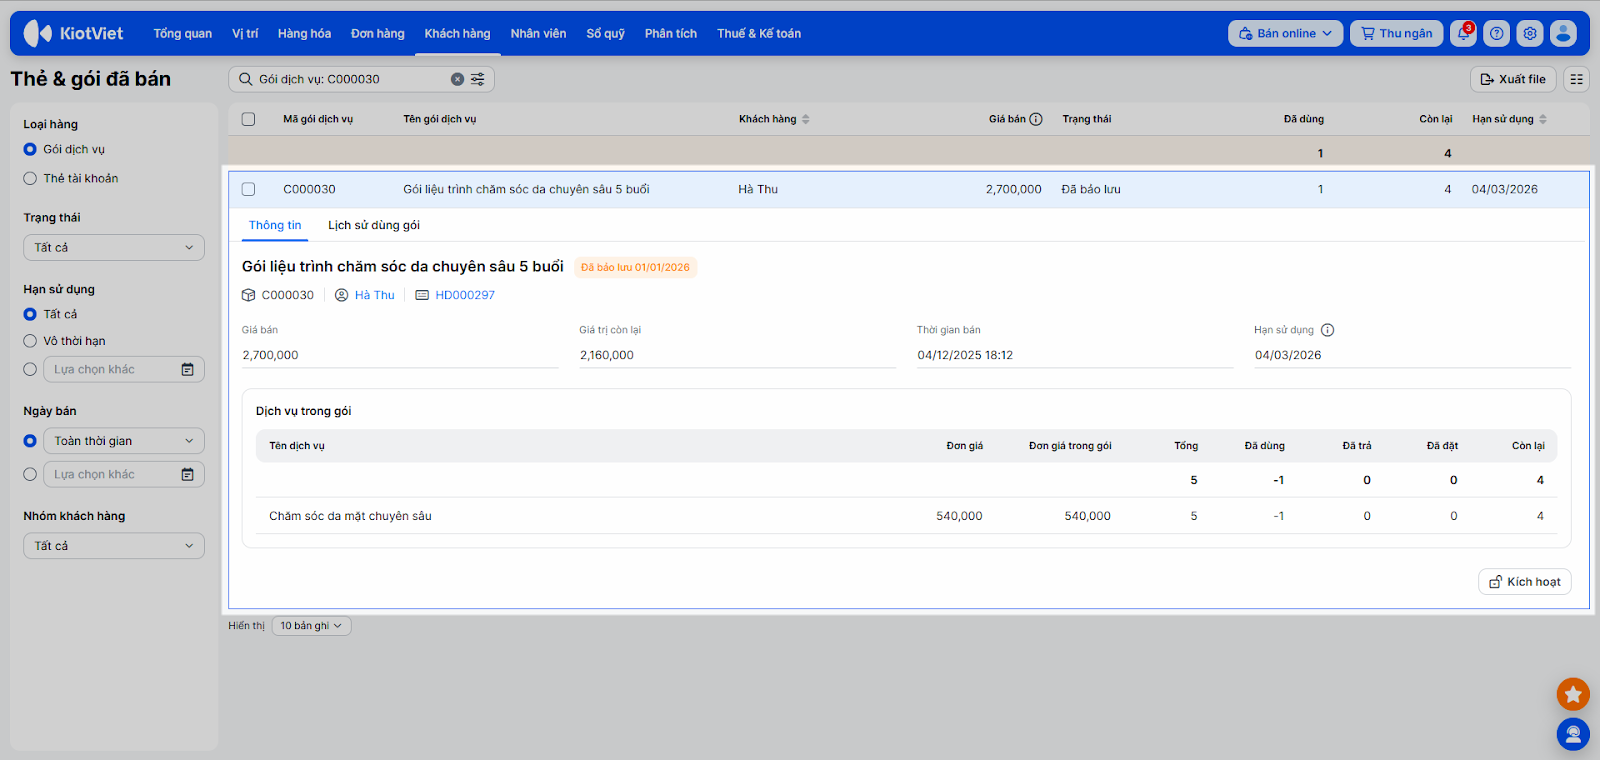This screenshot has width=1600, height=760.
Task: Clear the search filter with the X icon
Action: click(457, 79)
